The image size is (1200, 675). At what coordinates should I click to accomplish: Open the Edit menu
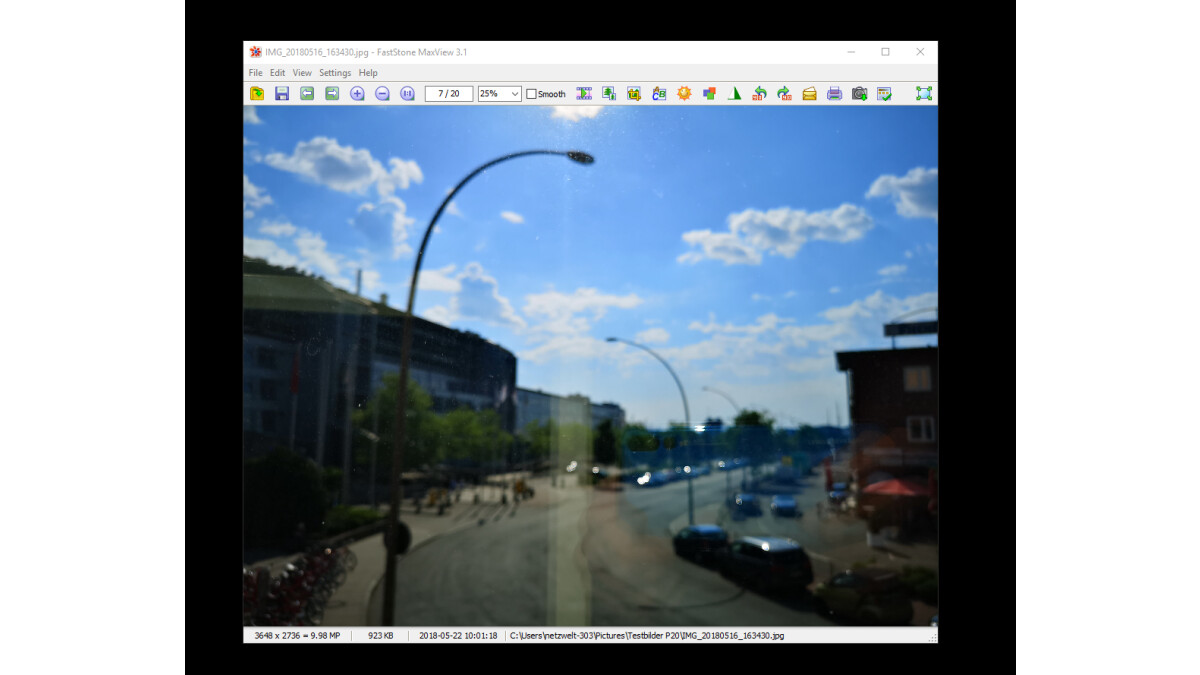click(x=276, y=72)
